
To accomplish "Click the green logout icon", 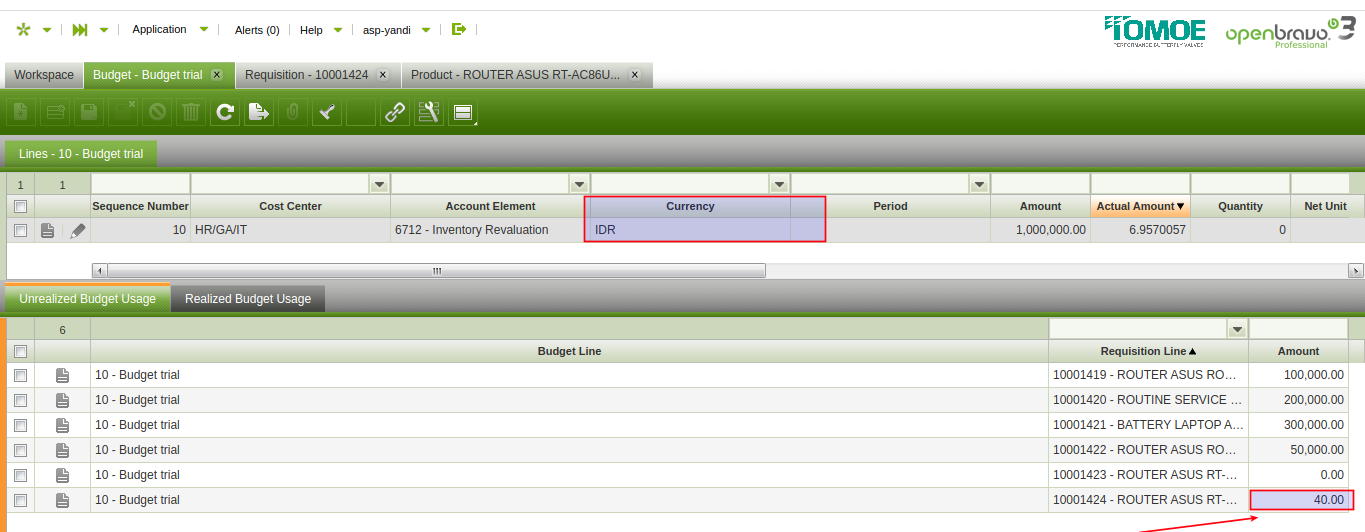I will coord(459,30).
